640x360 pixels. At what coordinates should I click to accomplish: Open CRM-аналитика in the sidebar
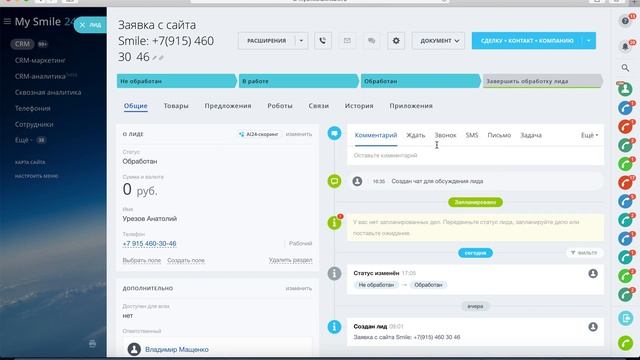40,76
